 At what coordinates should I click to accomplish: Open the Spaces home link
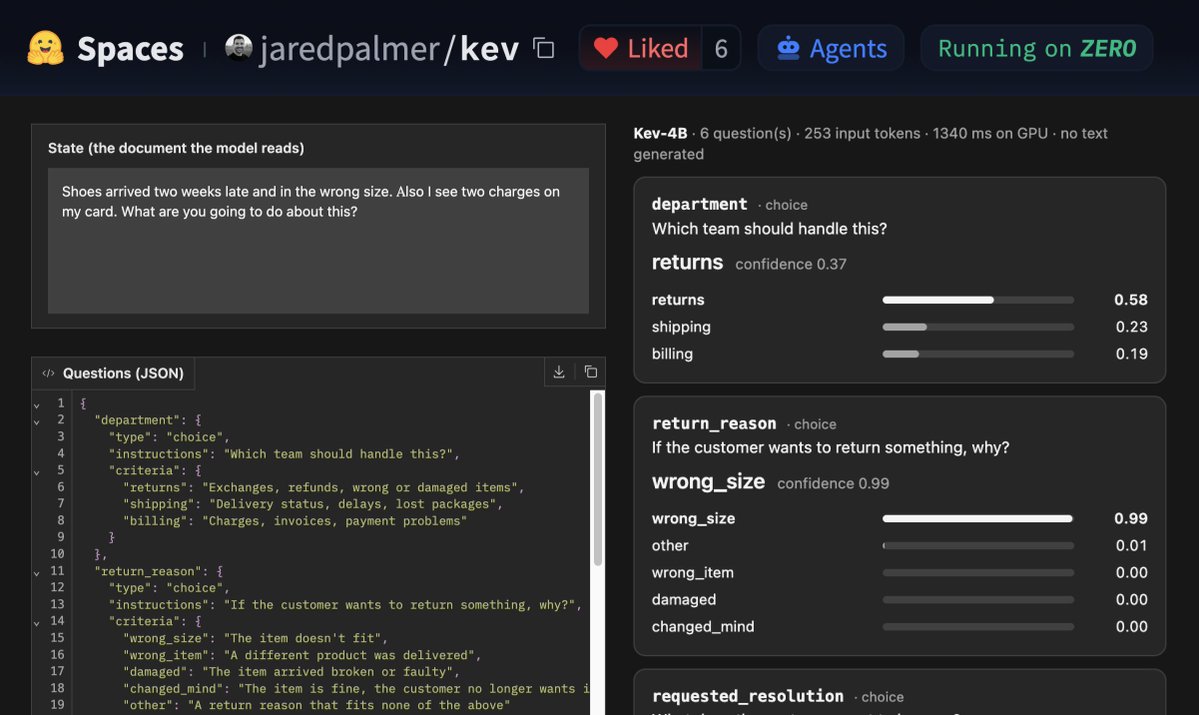click(x=130, y=49)
